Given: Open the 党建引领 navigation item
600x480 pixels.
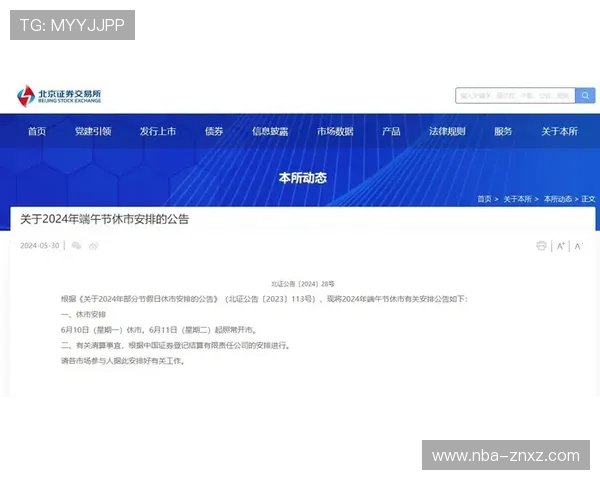Looking at the screenshot, I should pos(93,131).
